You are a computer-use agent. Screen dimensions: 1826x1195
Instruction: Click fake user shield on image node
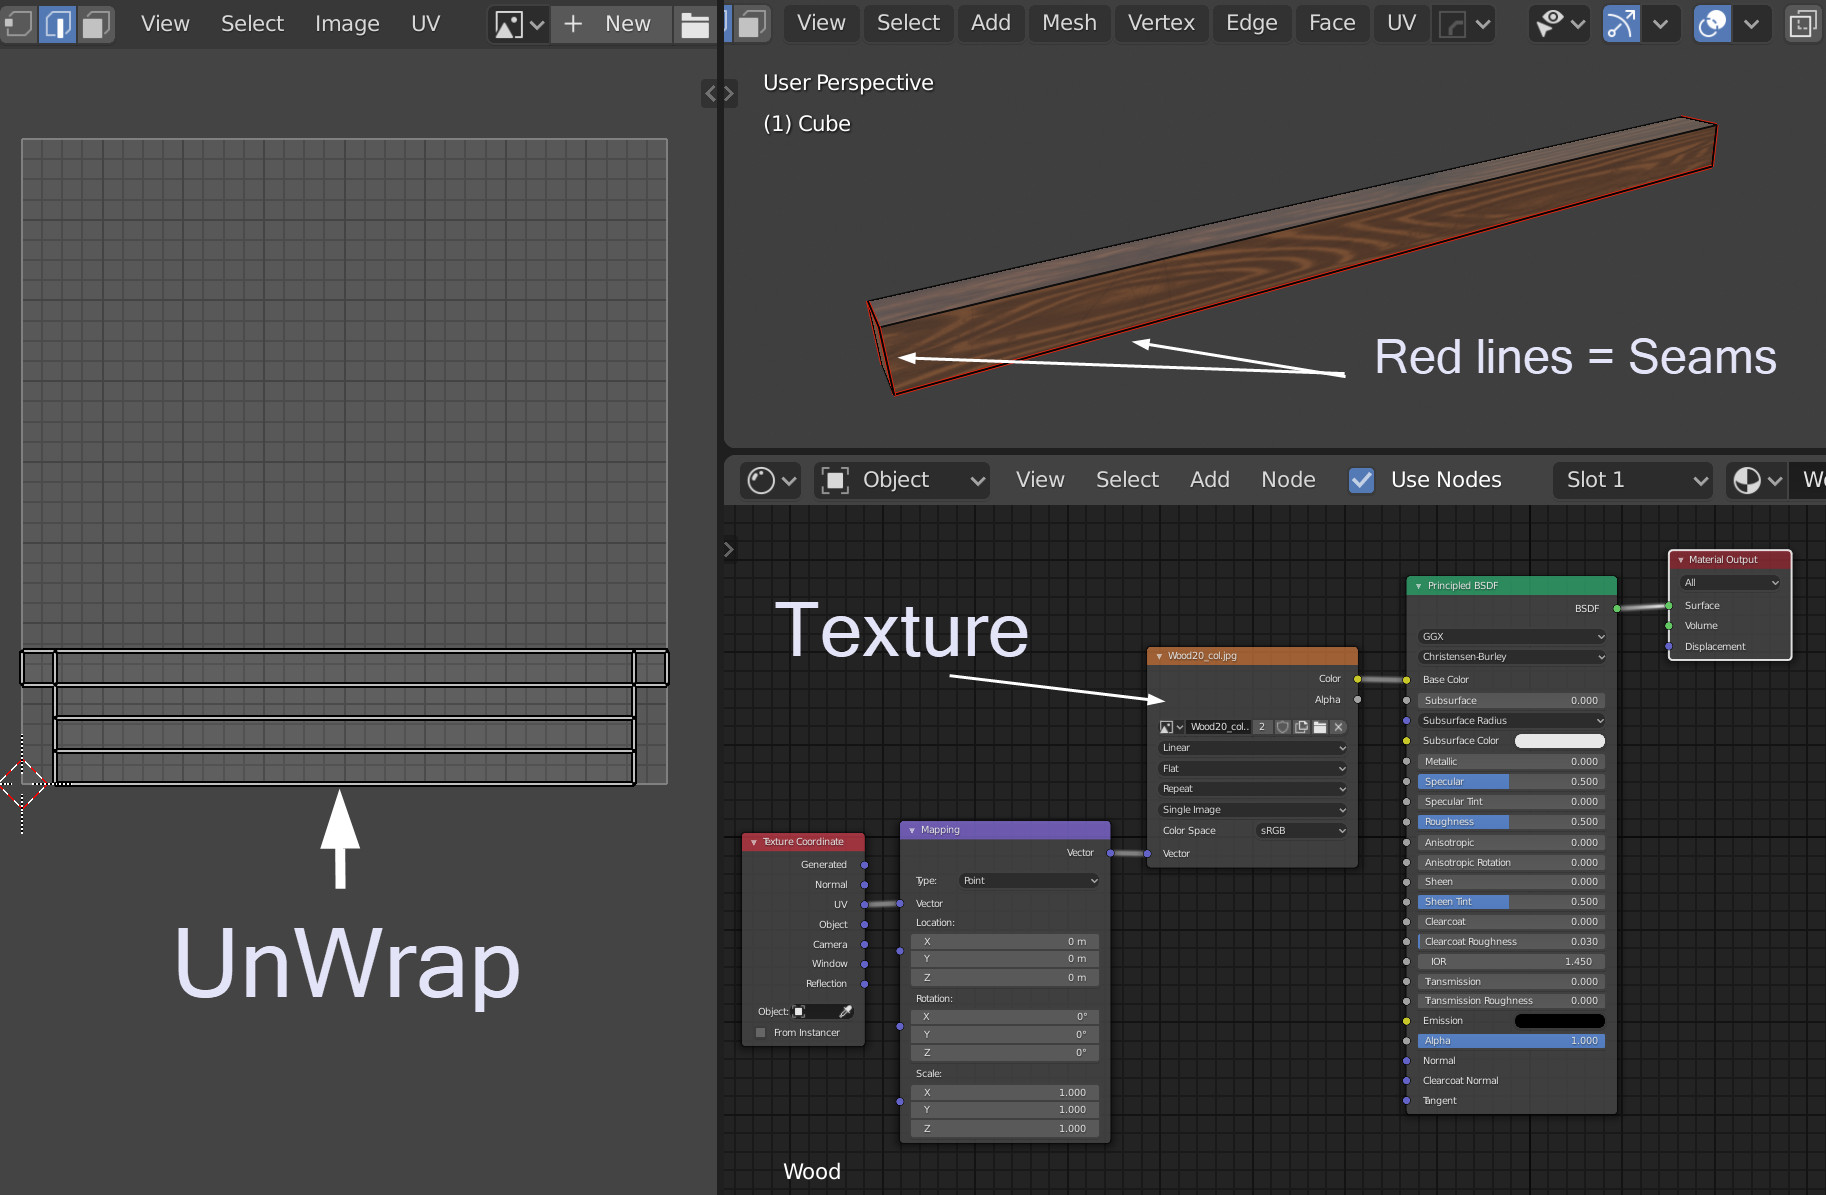point(1283,727)
